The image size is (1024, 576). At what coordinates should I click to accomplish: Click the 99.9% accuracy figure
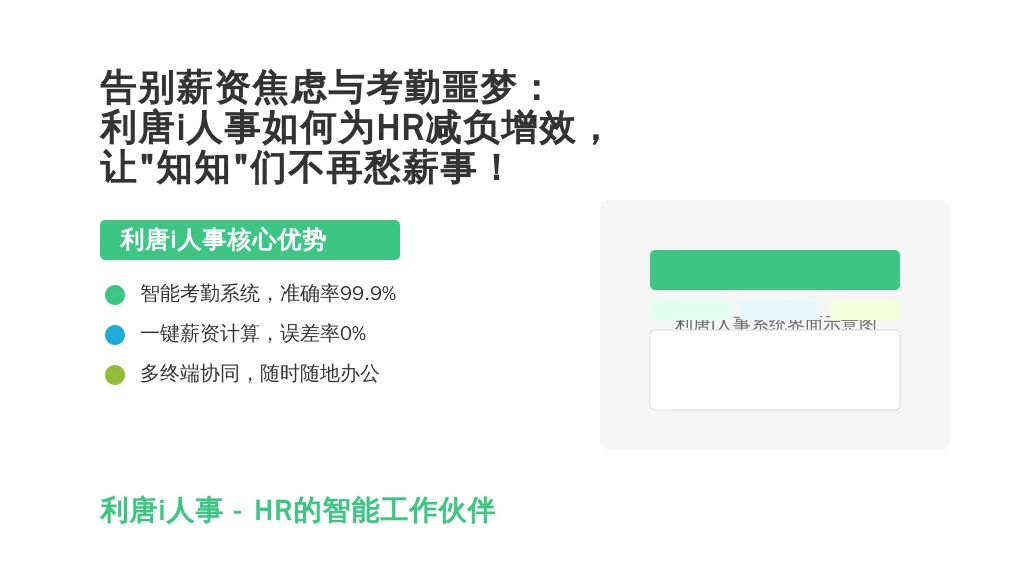point(368,294)
